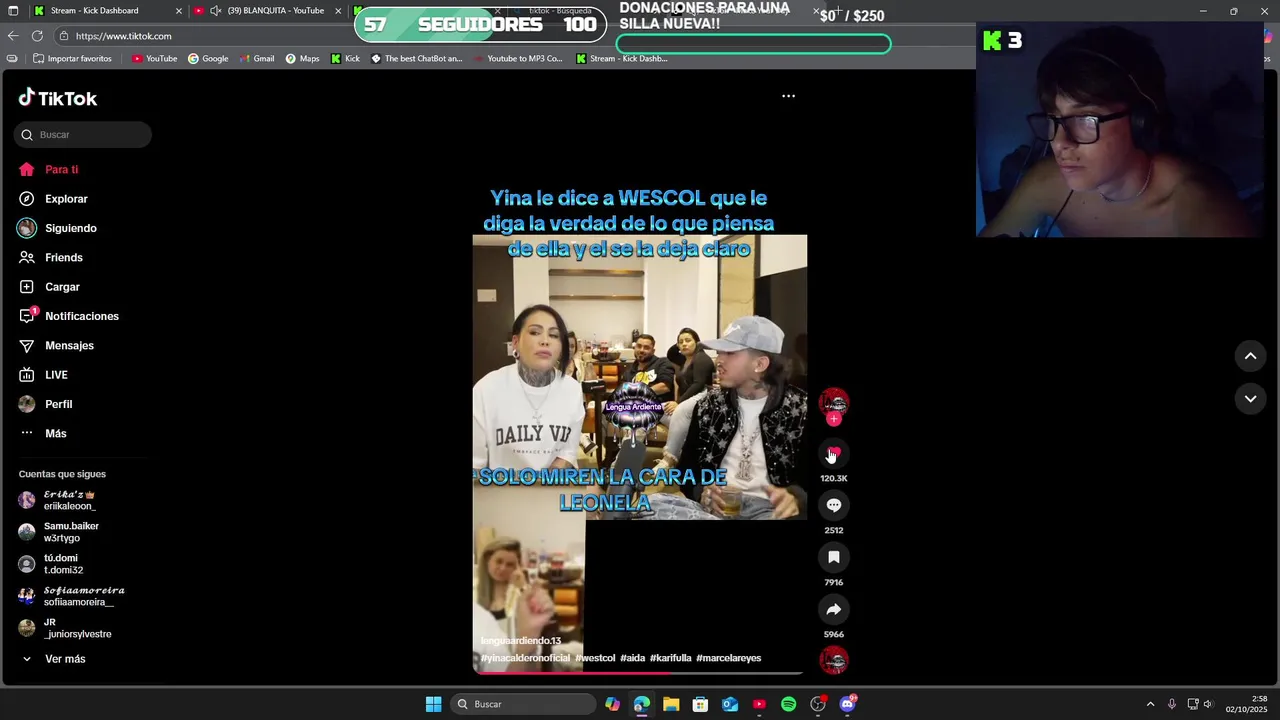Open Mensajes inbox
The width and height of the screenshot is (1280, 720).
tap(56, 346)
